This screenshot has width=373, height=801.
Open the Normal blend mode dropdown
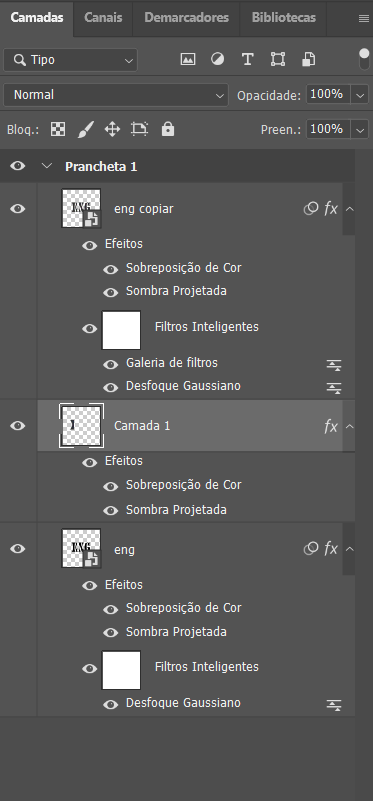116,95
